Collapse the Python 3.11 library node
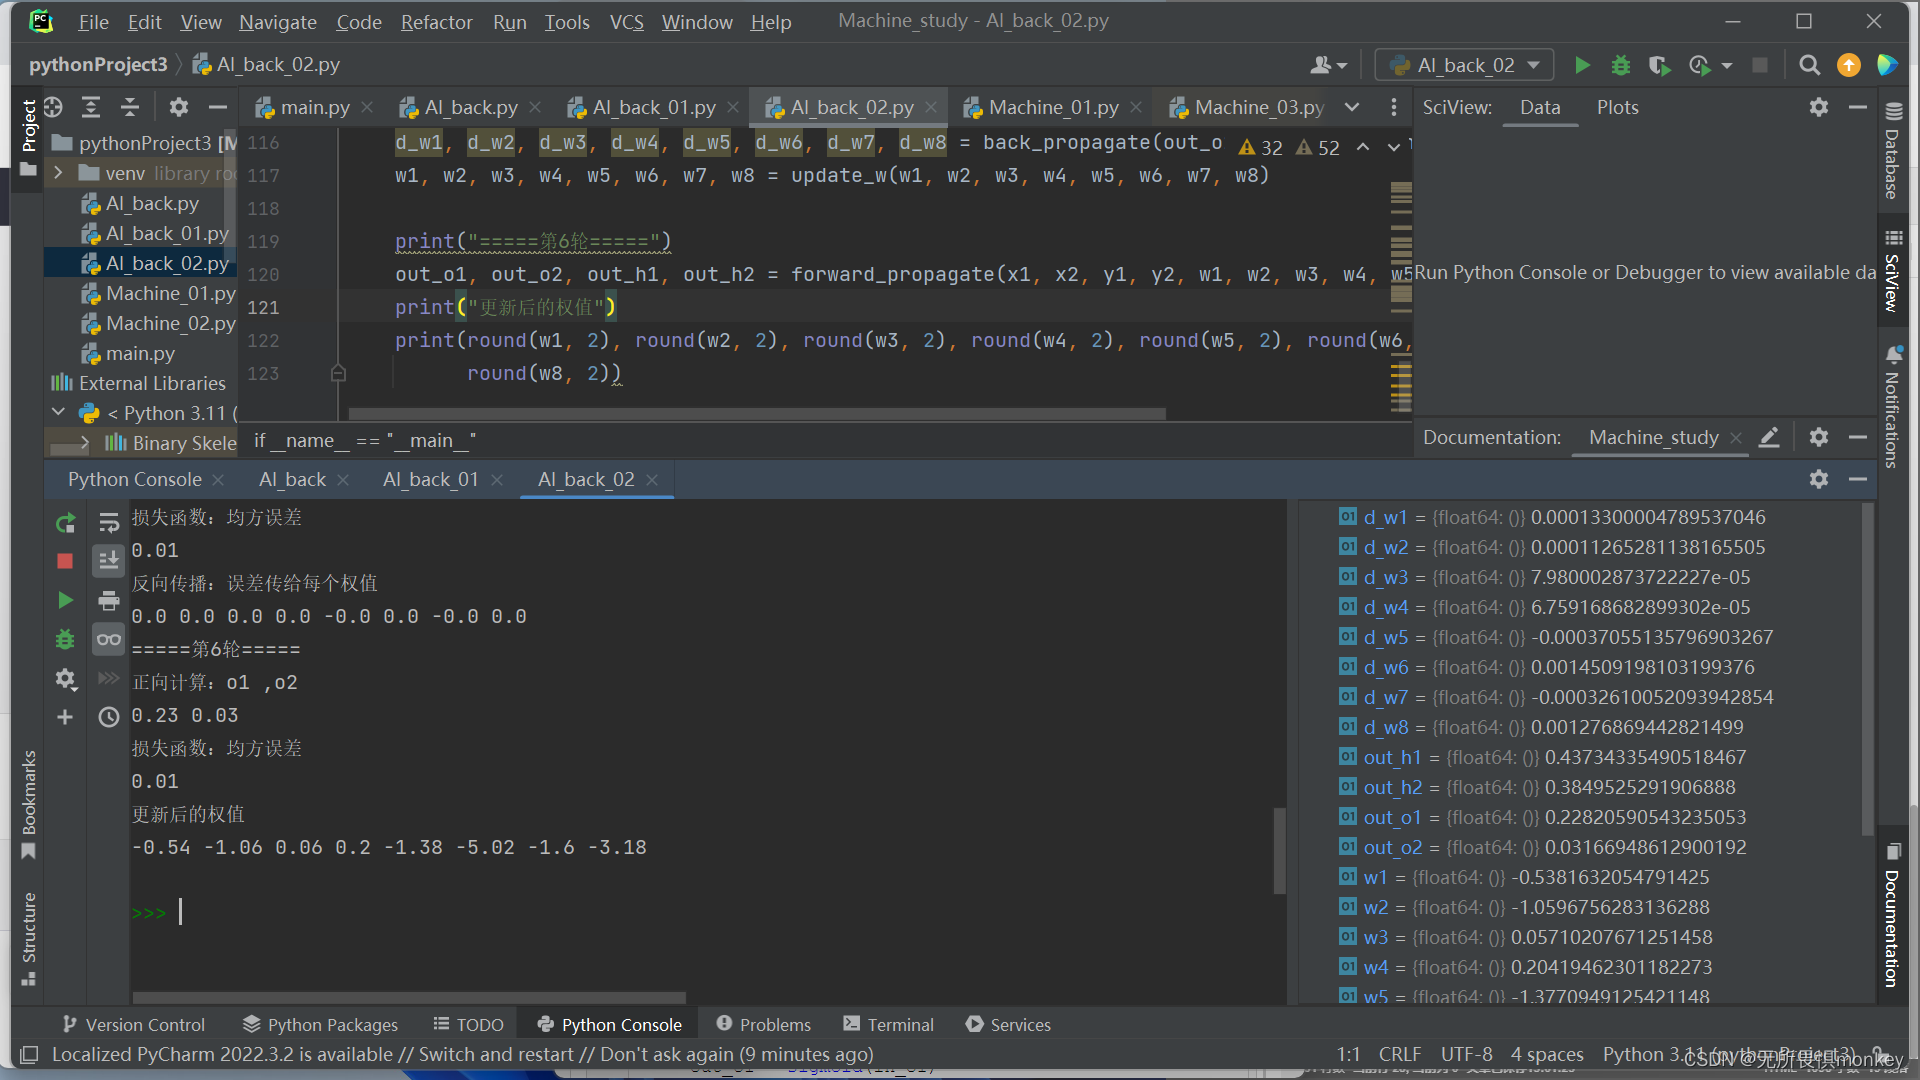Image resolution: width=1920 pixels, height=1080 pixels. point(58,412)
